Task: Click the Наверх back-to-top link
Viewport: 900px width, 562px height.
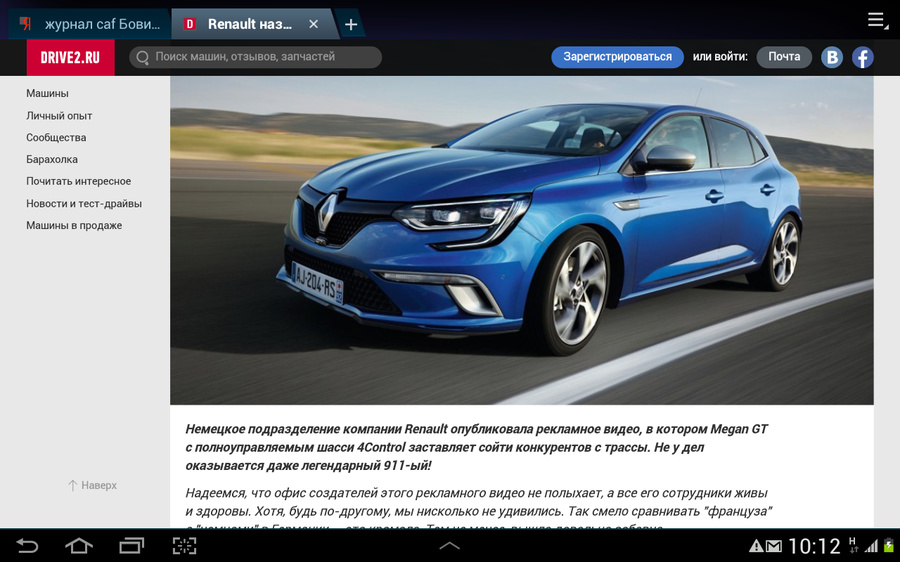Action: (92, 485)
